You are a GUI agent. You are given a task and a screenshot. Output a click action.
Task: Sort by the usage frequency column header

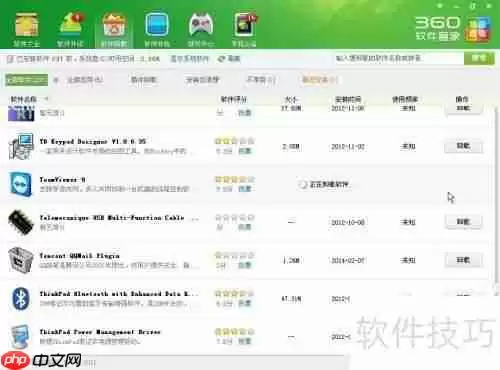click(x=405, y=99)
